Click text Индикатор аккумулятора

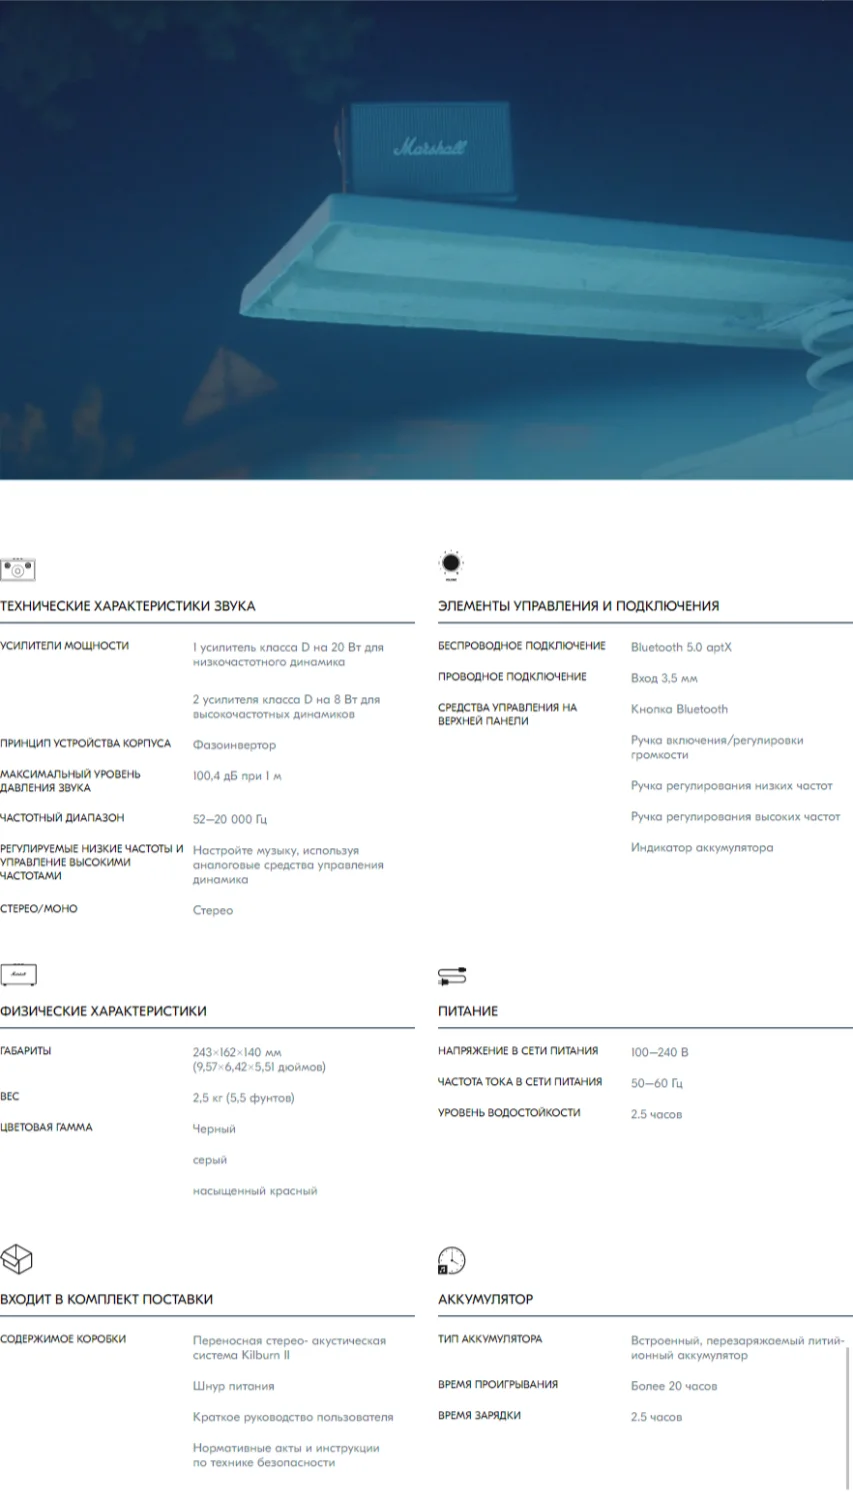click(702, 848)
